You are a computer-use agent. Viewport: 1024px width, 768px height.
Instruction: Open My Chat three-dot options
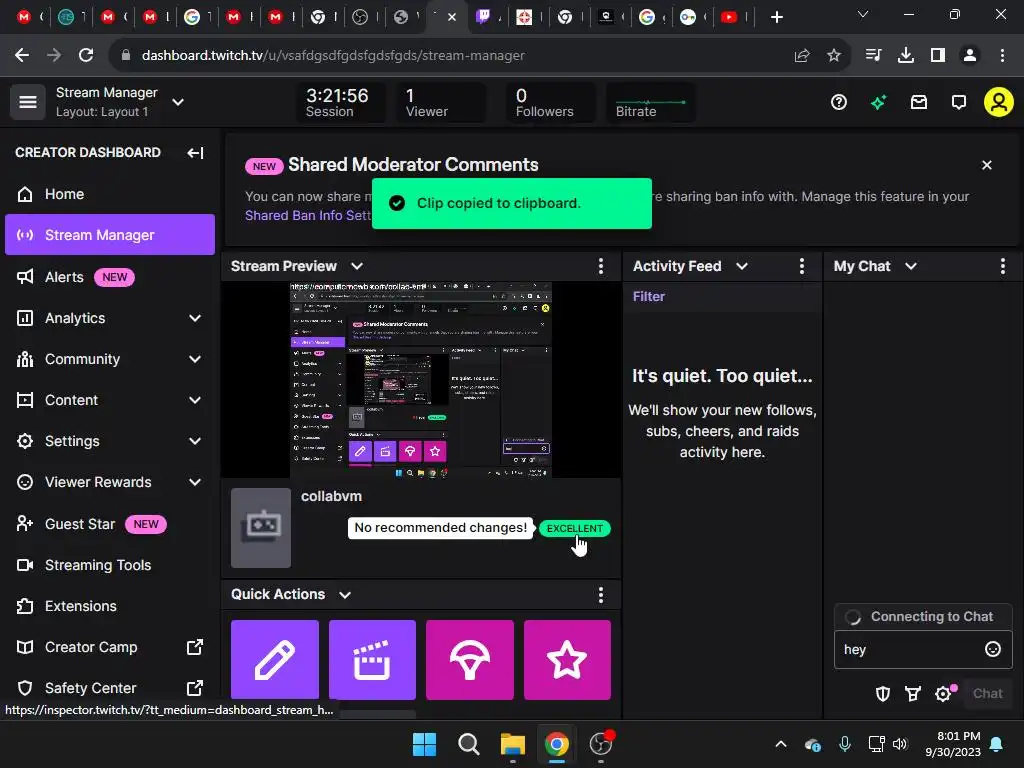click(1002, 266)
